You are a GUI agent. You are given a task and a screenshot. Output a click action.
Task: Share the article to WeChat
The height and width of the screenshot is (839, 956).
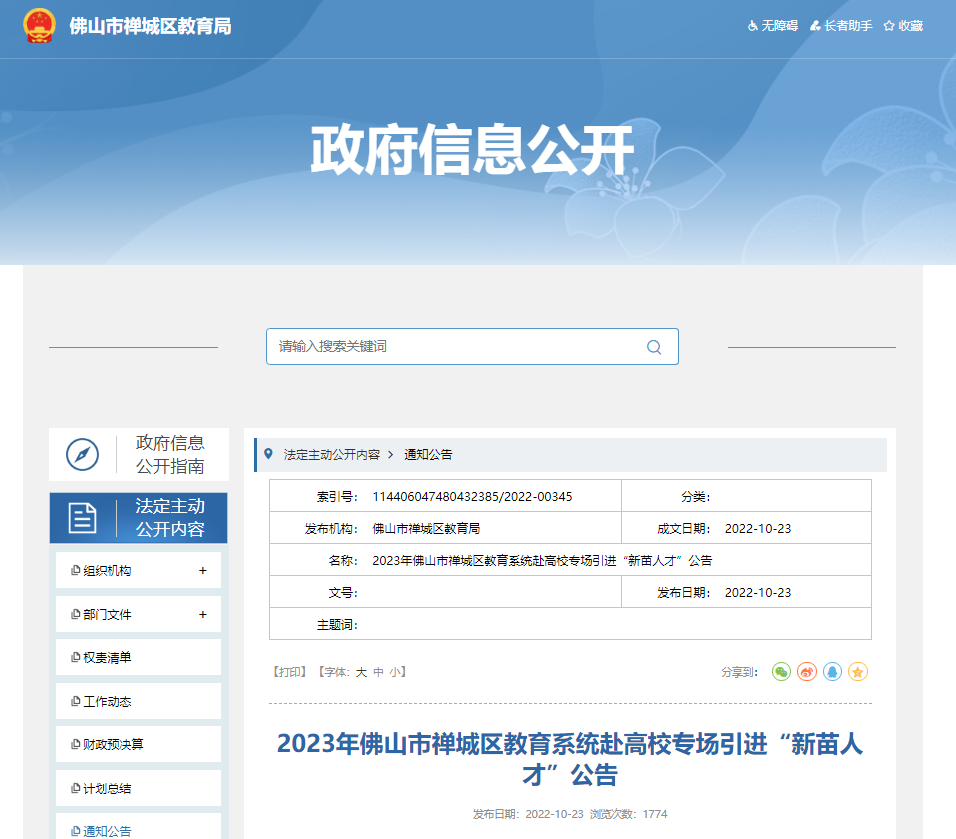[781, 672]
